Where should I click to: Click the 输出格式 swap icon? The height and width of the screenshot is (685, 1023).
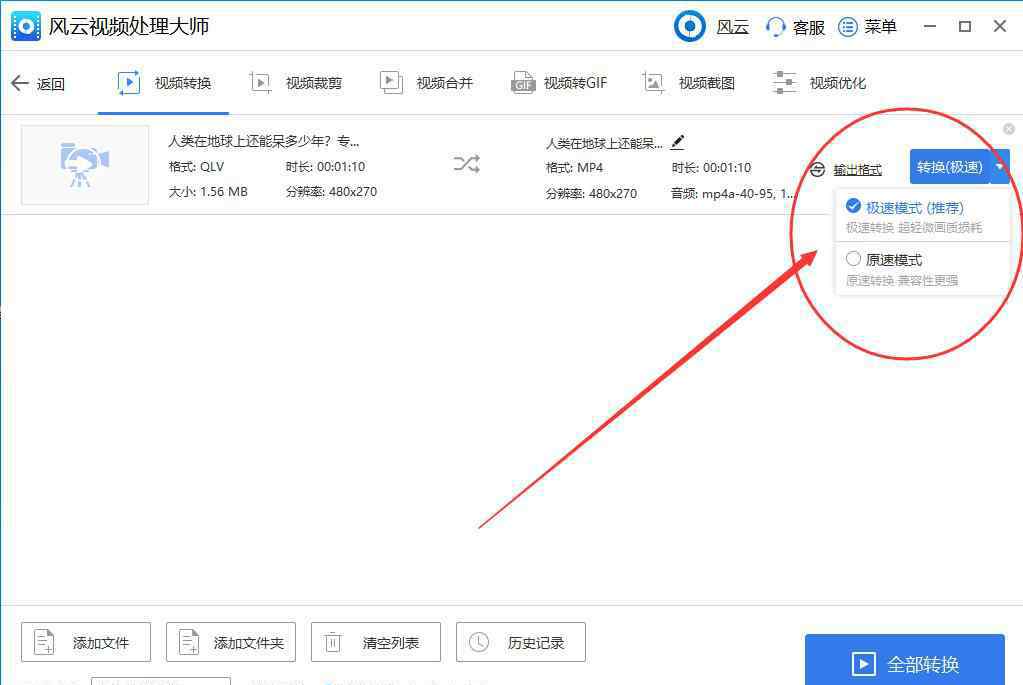tap(817, 170)
